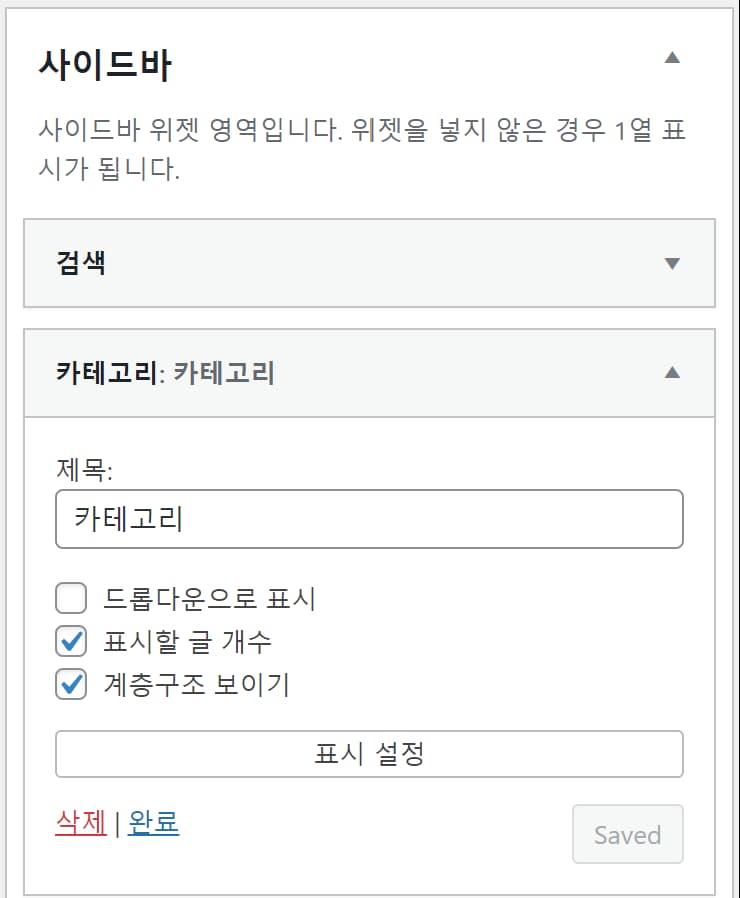Focus the 제목 text input field
This screenshot has width=740, height=898.
tap(369, 519)
